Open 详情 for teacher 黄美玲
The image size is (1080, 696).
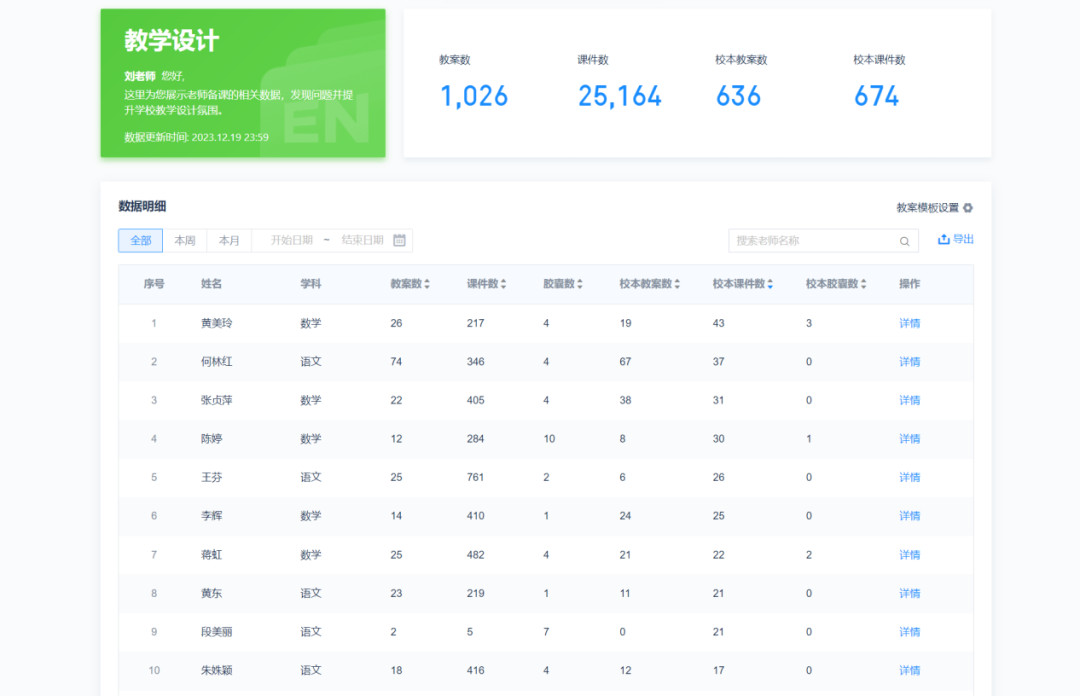909,323
